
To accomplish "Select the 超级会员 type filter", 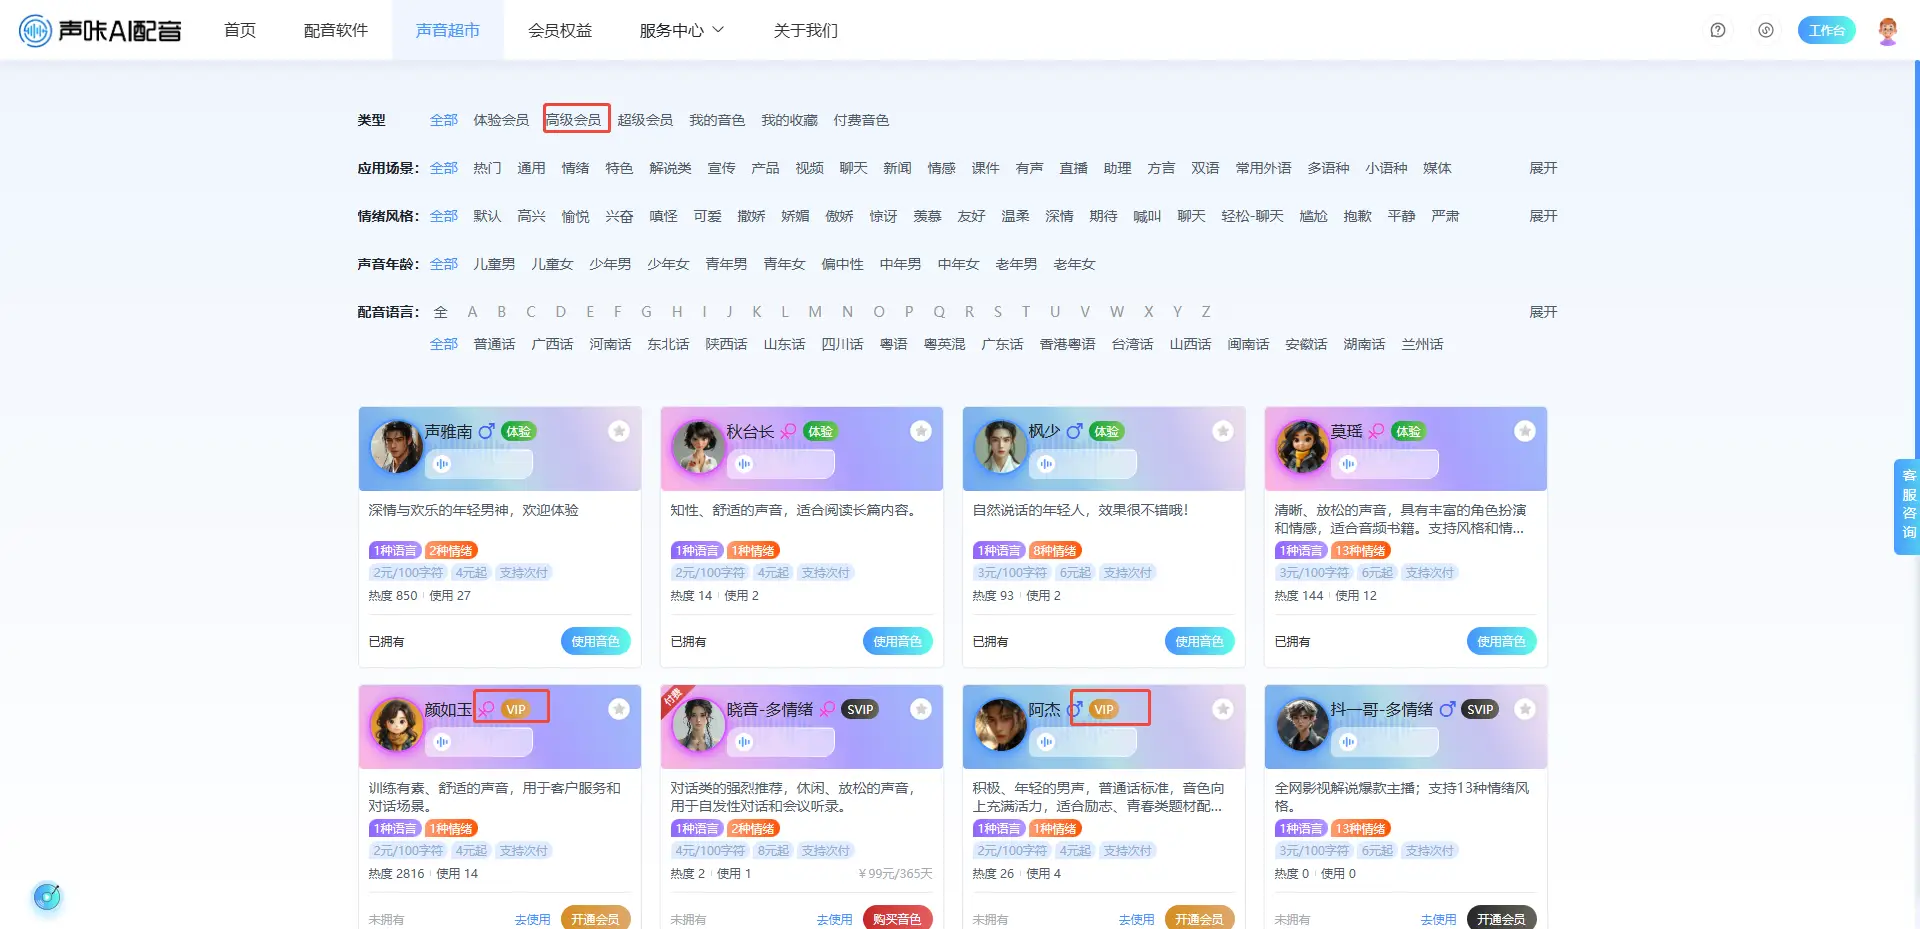I will (645, 120).
